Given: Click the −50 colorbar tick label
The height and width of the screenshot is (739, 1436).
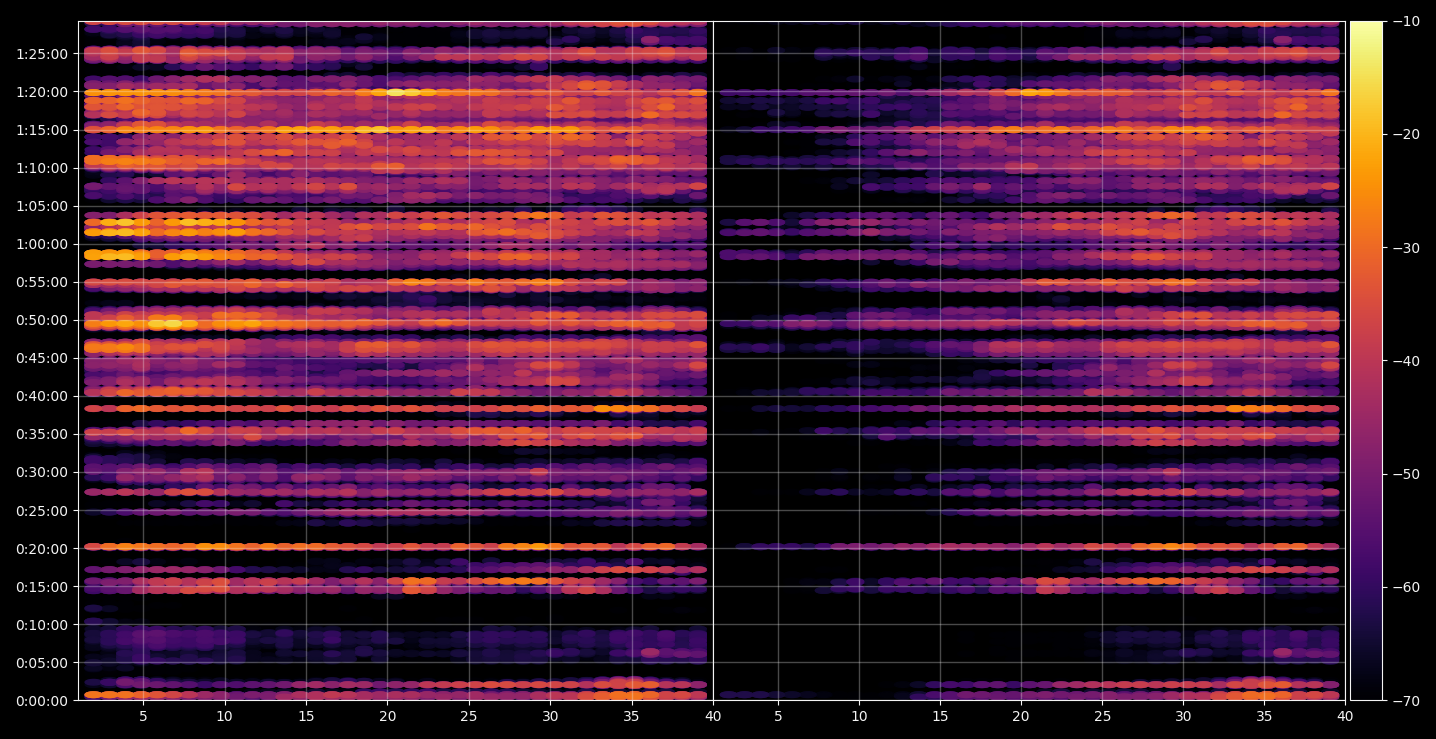Looking at the screenshot, I should pyautogui.click(x=1405, y=474).
